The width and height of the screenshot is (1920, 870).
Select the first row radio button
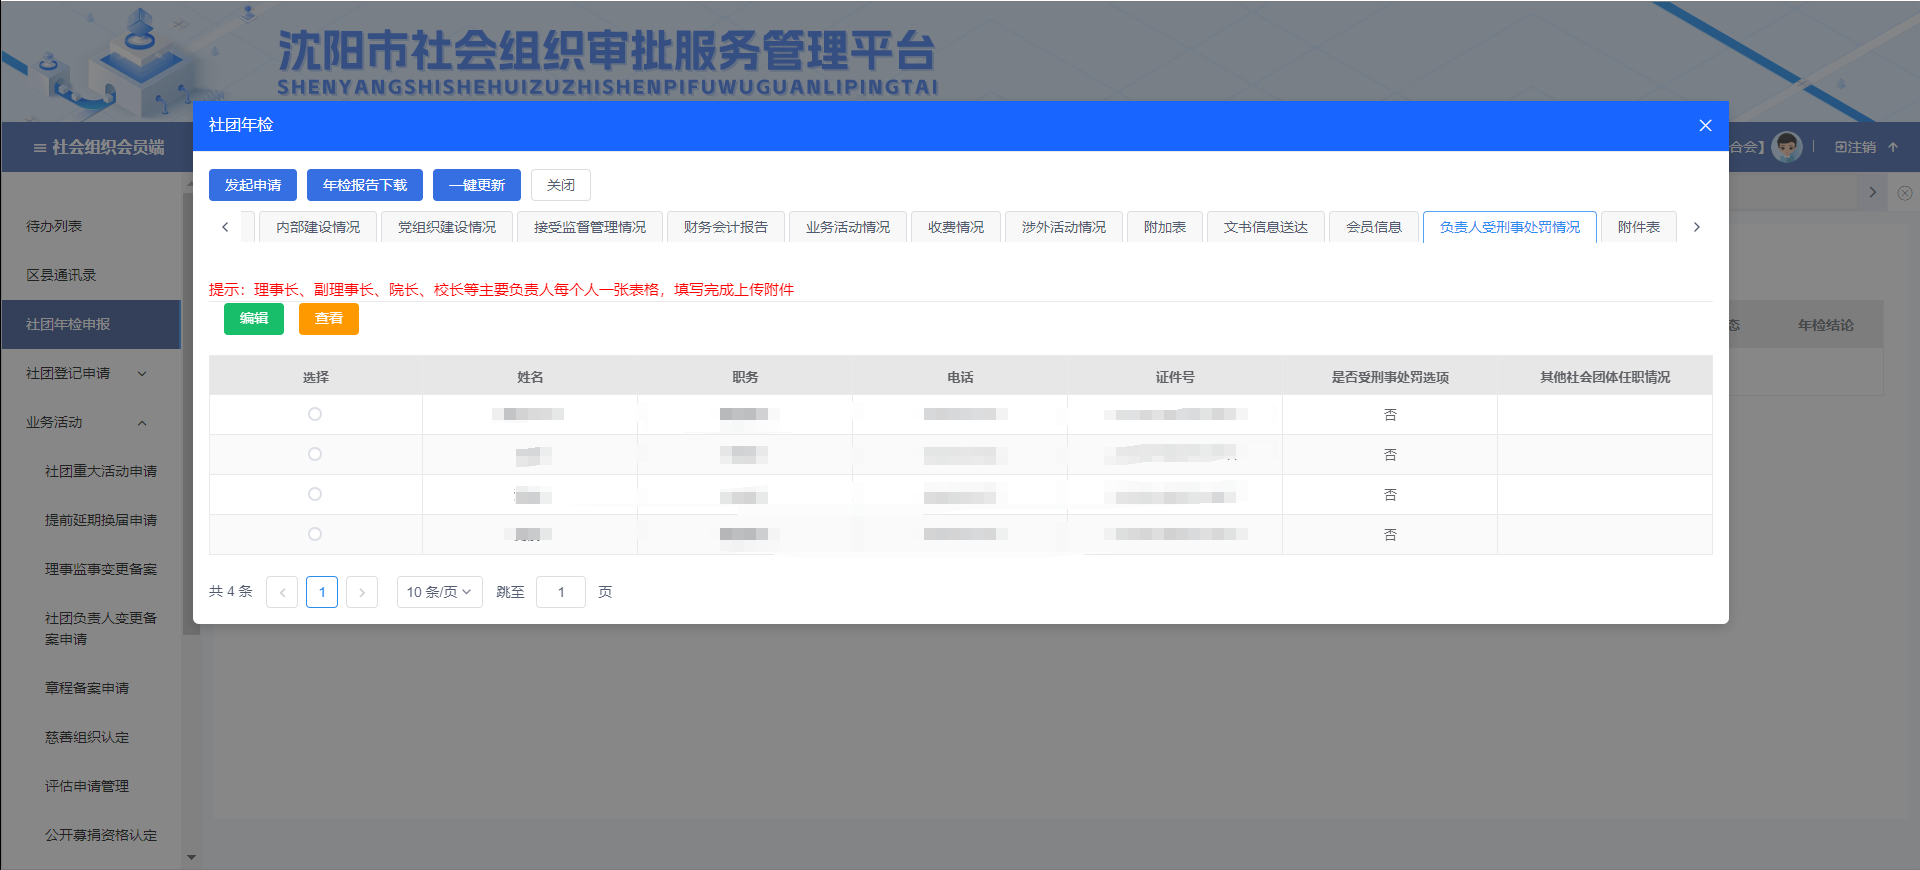[315, 414]
